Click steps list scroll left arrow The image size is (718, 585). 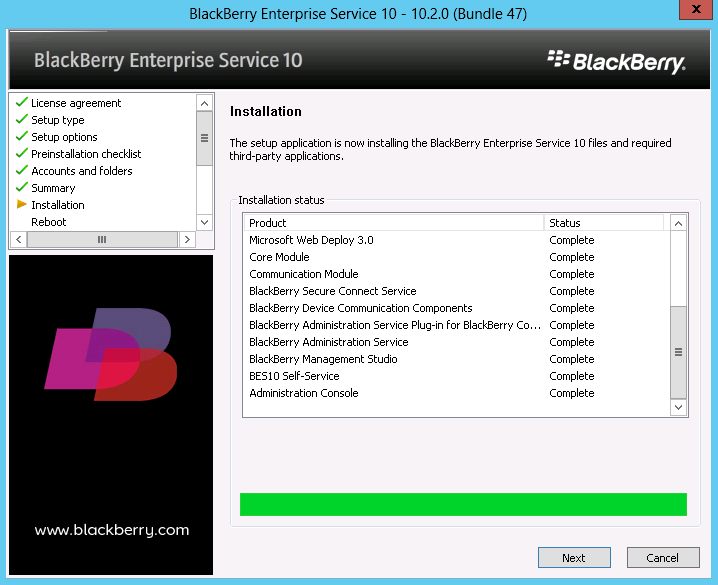coord(18,239)
